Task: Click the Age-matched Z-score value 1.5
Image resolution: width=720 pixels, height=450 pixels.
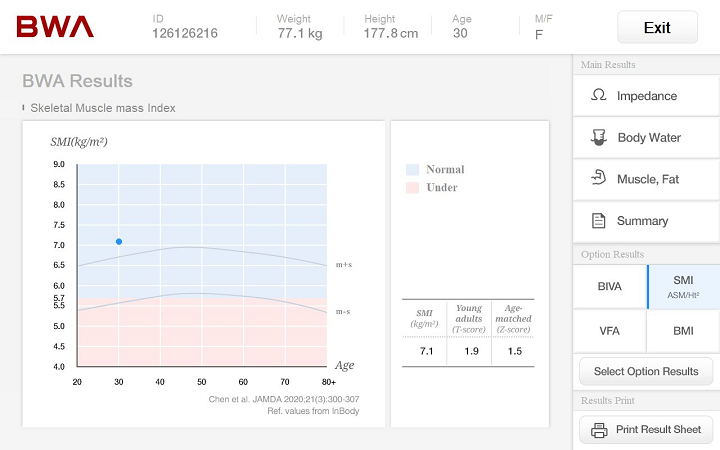Action: pos(513,351)
